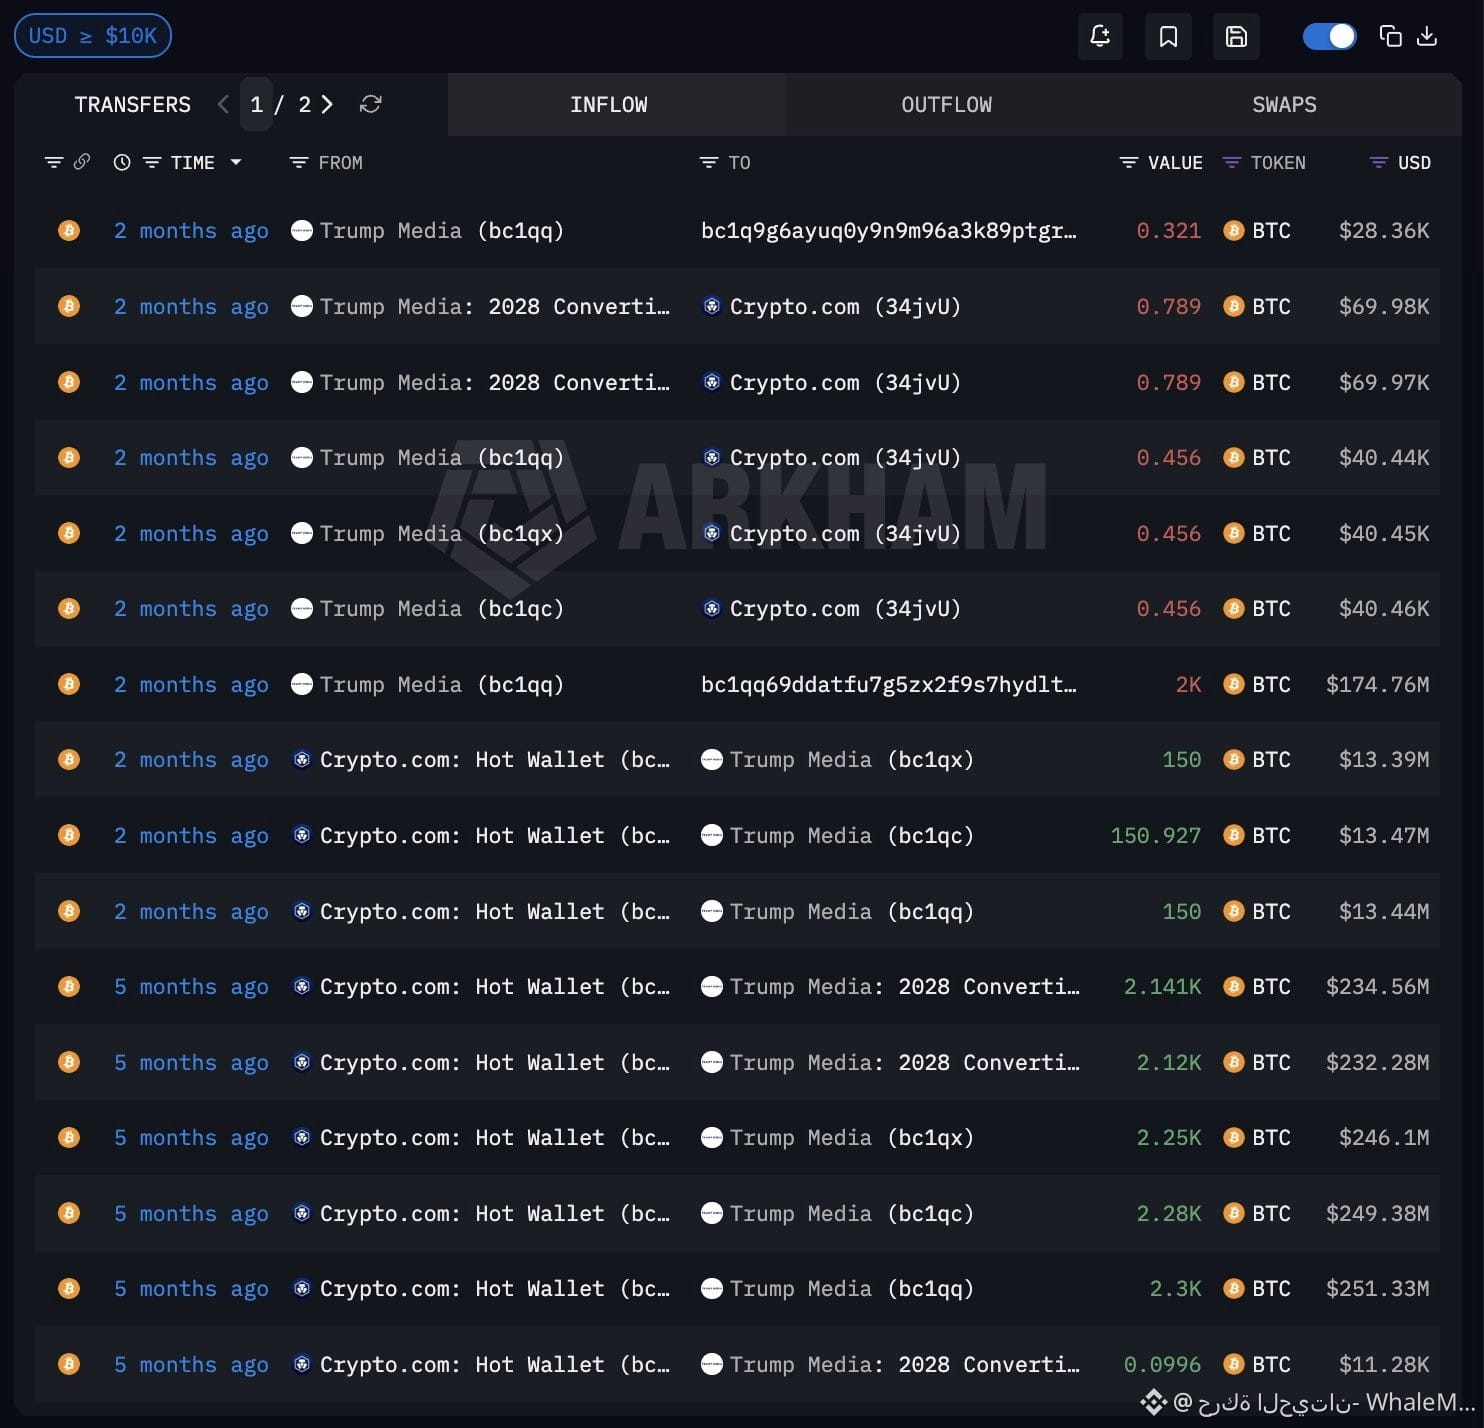Open address bc1qq69ddatfu7g5zx2f9s7hydlt…
1484x1428 pixels.
888,684
